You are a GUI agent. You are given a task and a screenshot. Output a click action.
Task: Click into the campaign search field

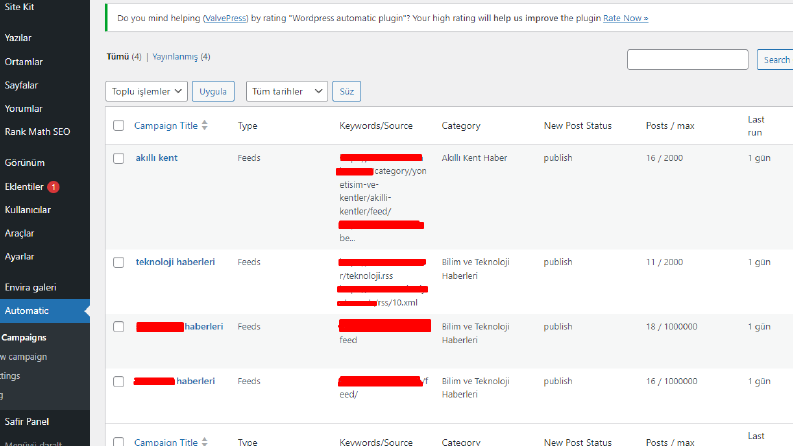tap(688, 60)
